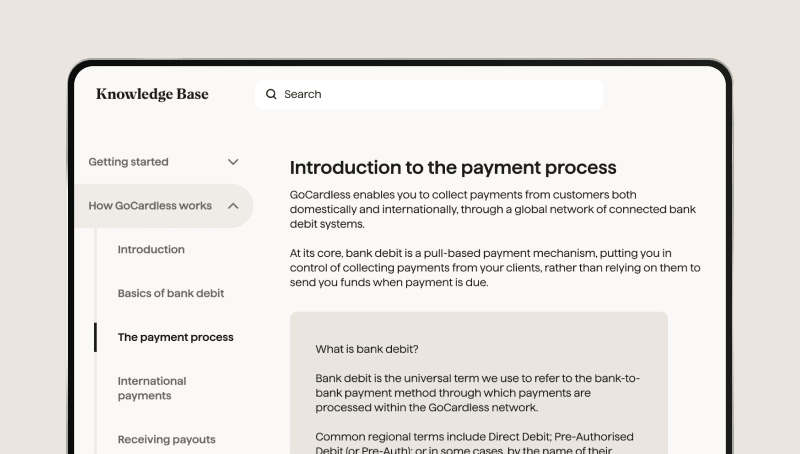The height and width of the screenshot is (454, 800).
Task: Click the paragraph starting GoCardless enables you
Action: click(x=493, y=209)
